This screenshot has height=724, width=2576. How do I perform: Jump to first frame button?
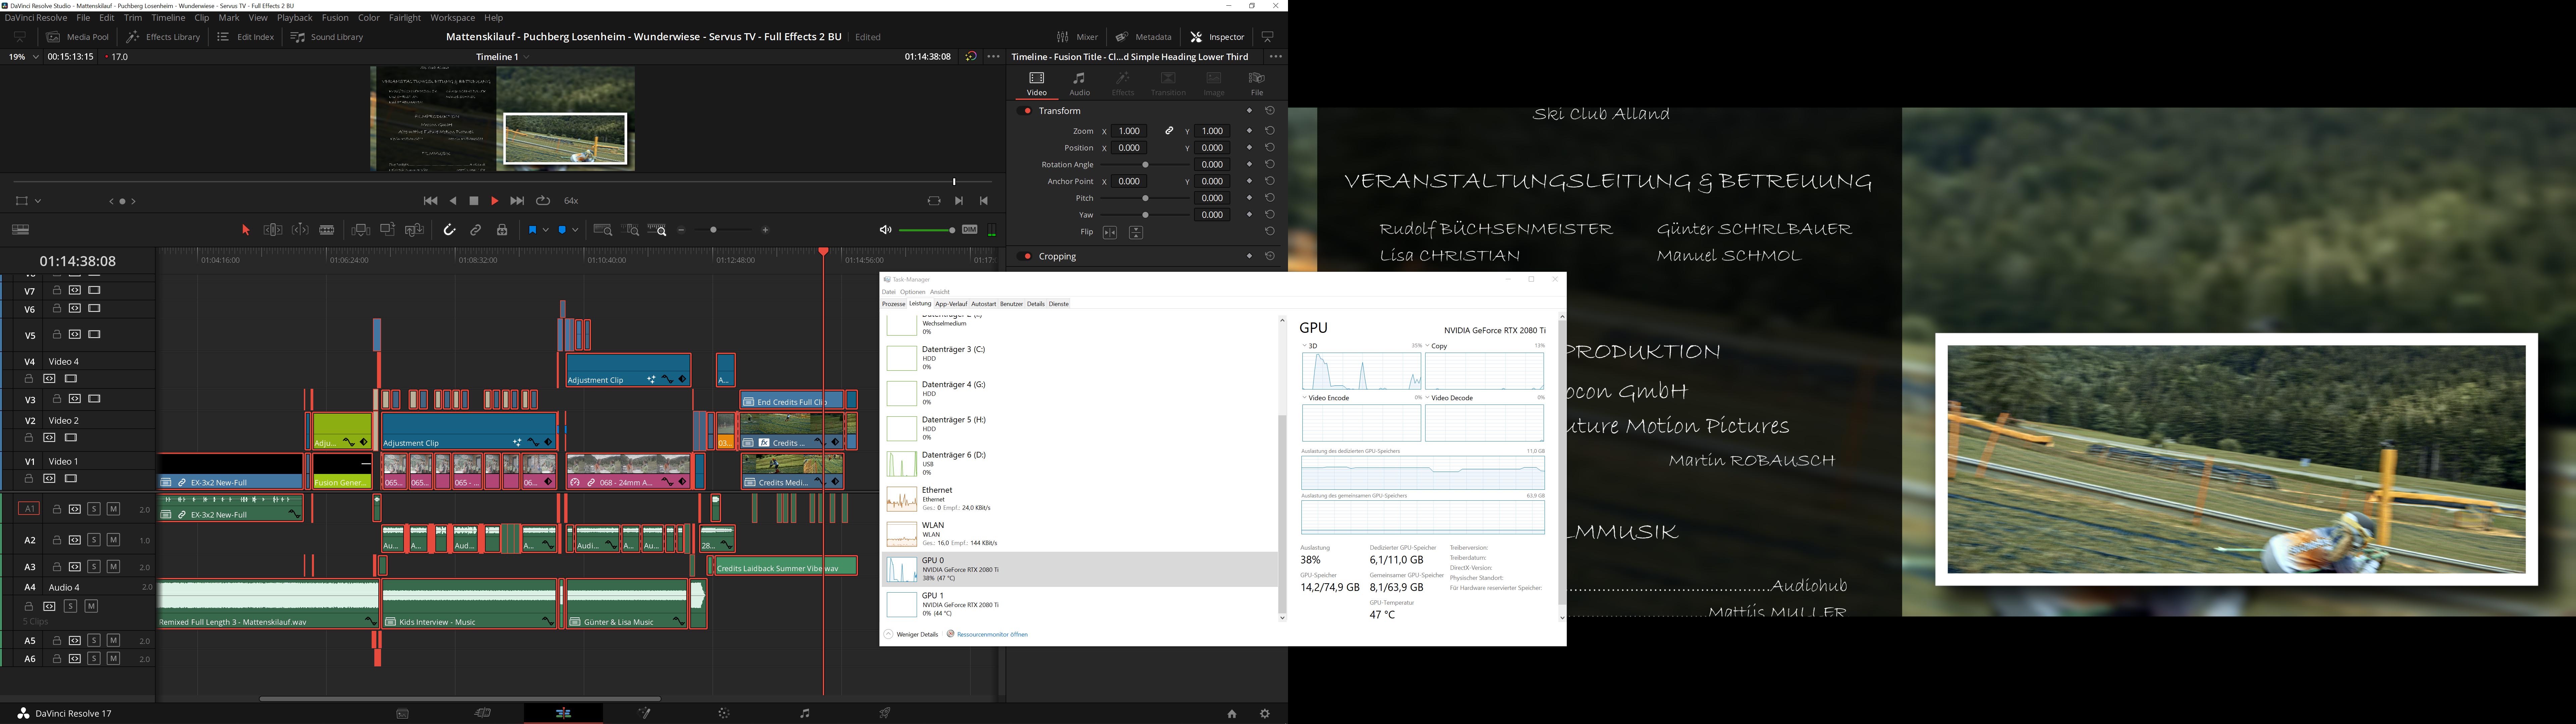(x=431, y=201)
